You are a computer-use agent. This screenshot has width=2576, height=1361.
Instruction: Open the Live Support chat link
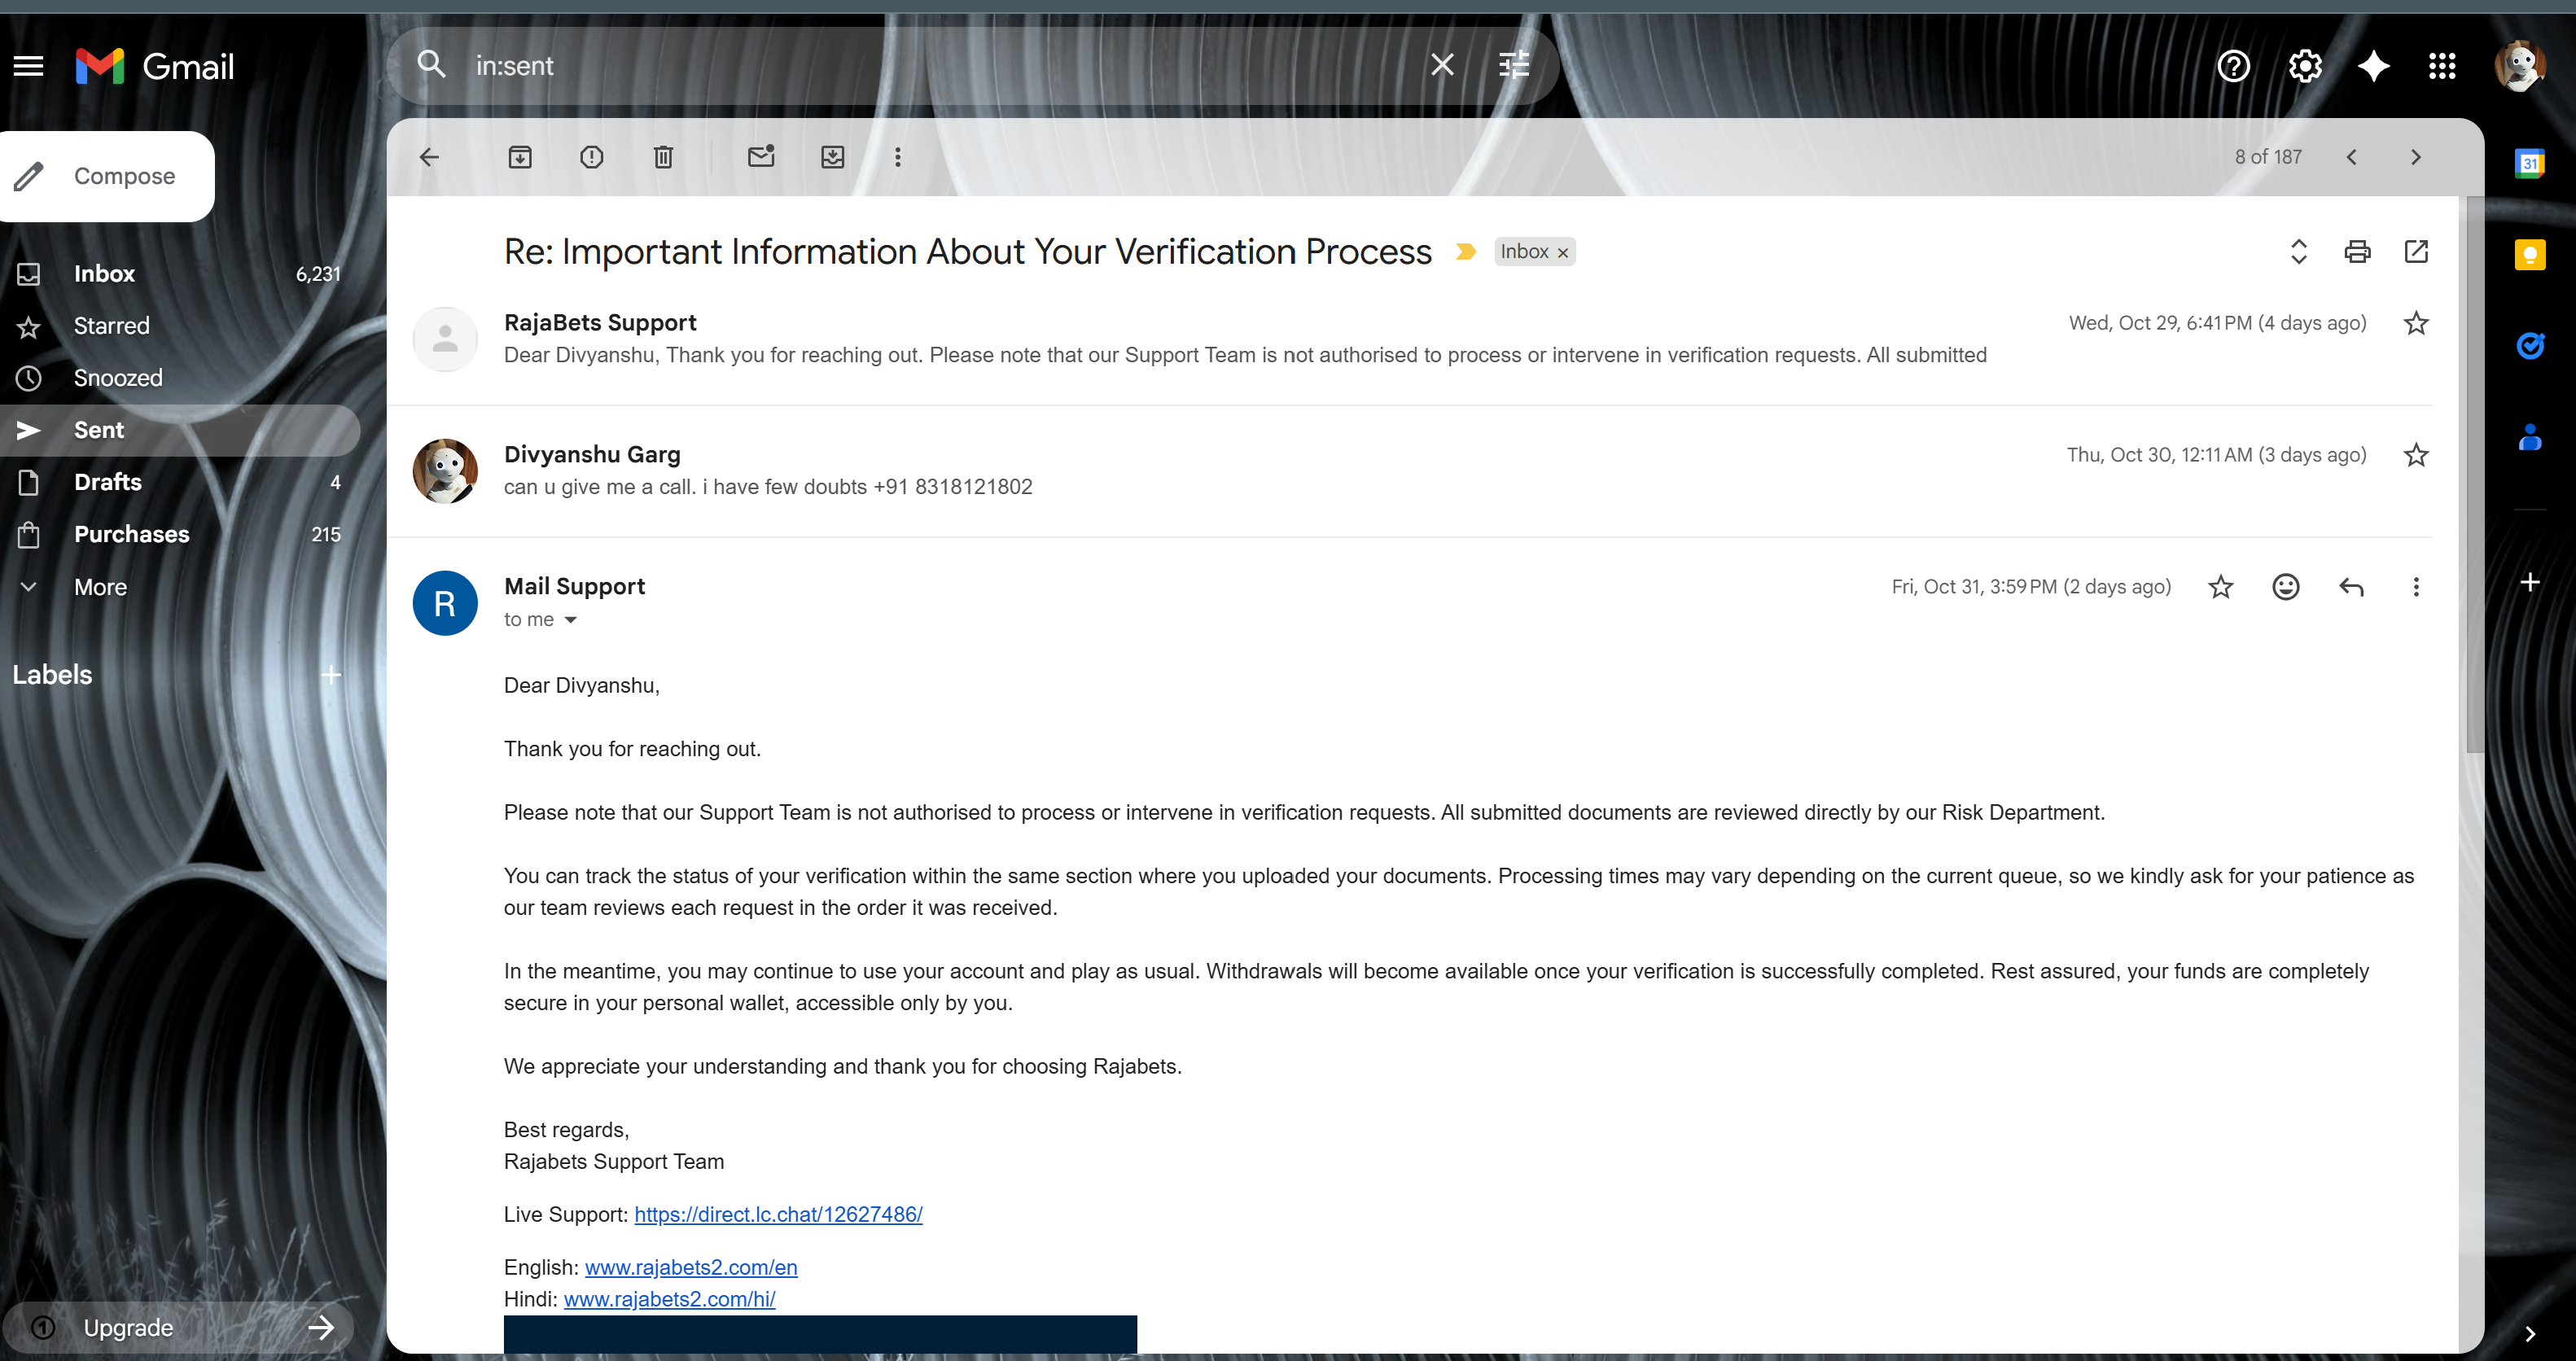(x=778, y=1214)
